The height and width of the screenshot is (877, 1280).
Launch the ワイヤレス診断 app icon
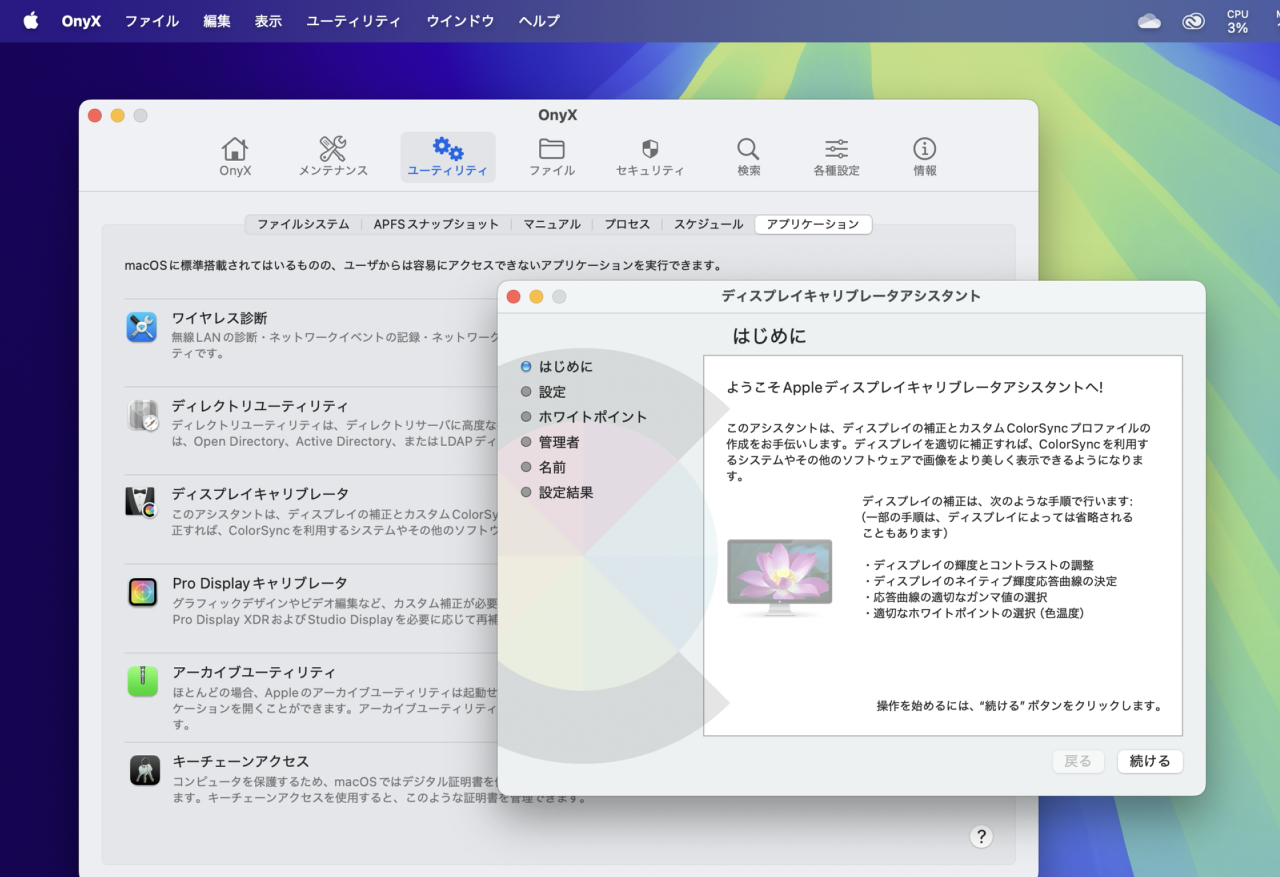pos(142,327)
